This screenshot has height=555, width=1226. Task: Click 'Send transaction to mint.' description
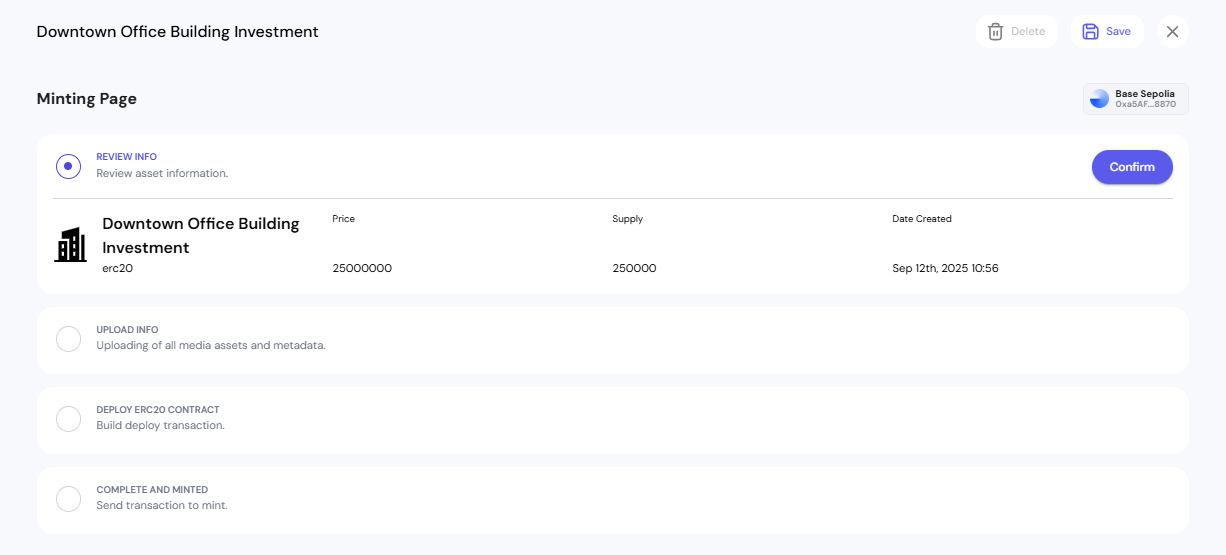pos(162,506)
